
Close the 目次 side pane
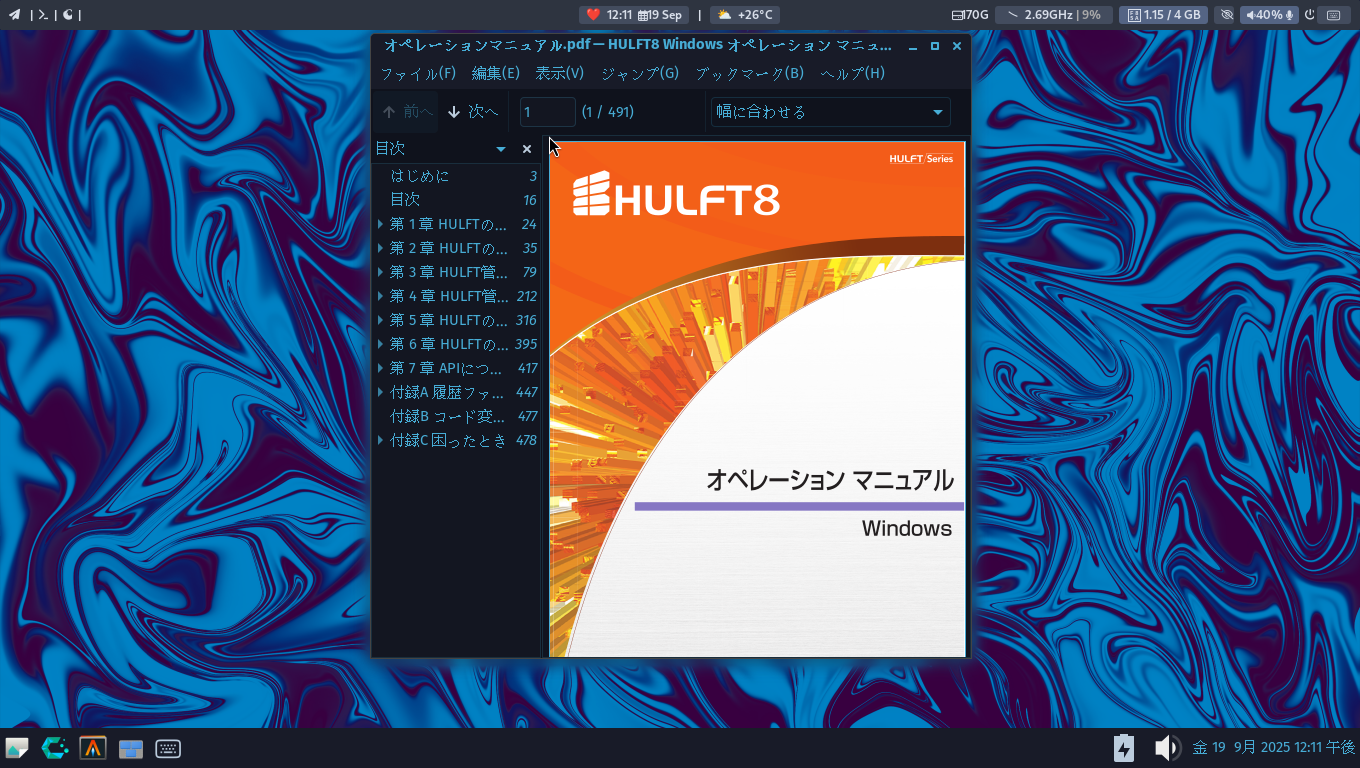click(527, 149)
